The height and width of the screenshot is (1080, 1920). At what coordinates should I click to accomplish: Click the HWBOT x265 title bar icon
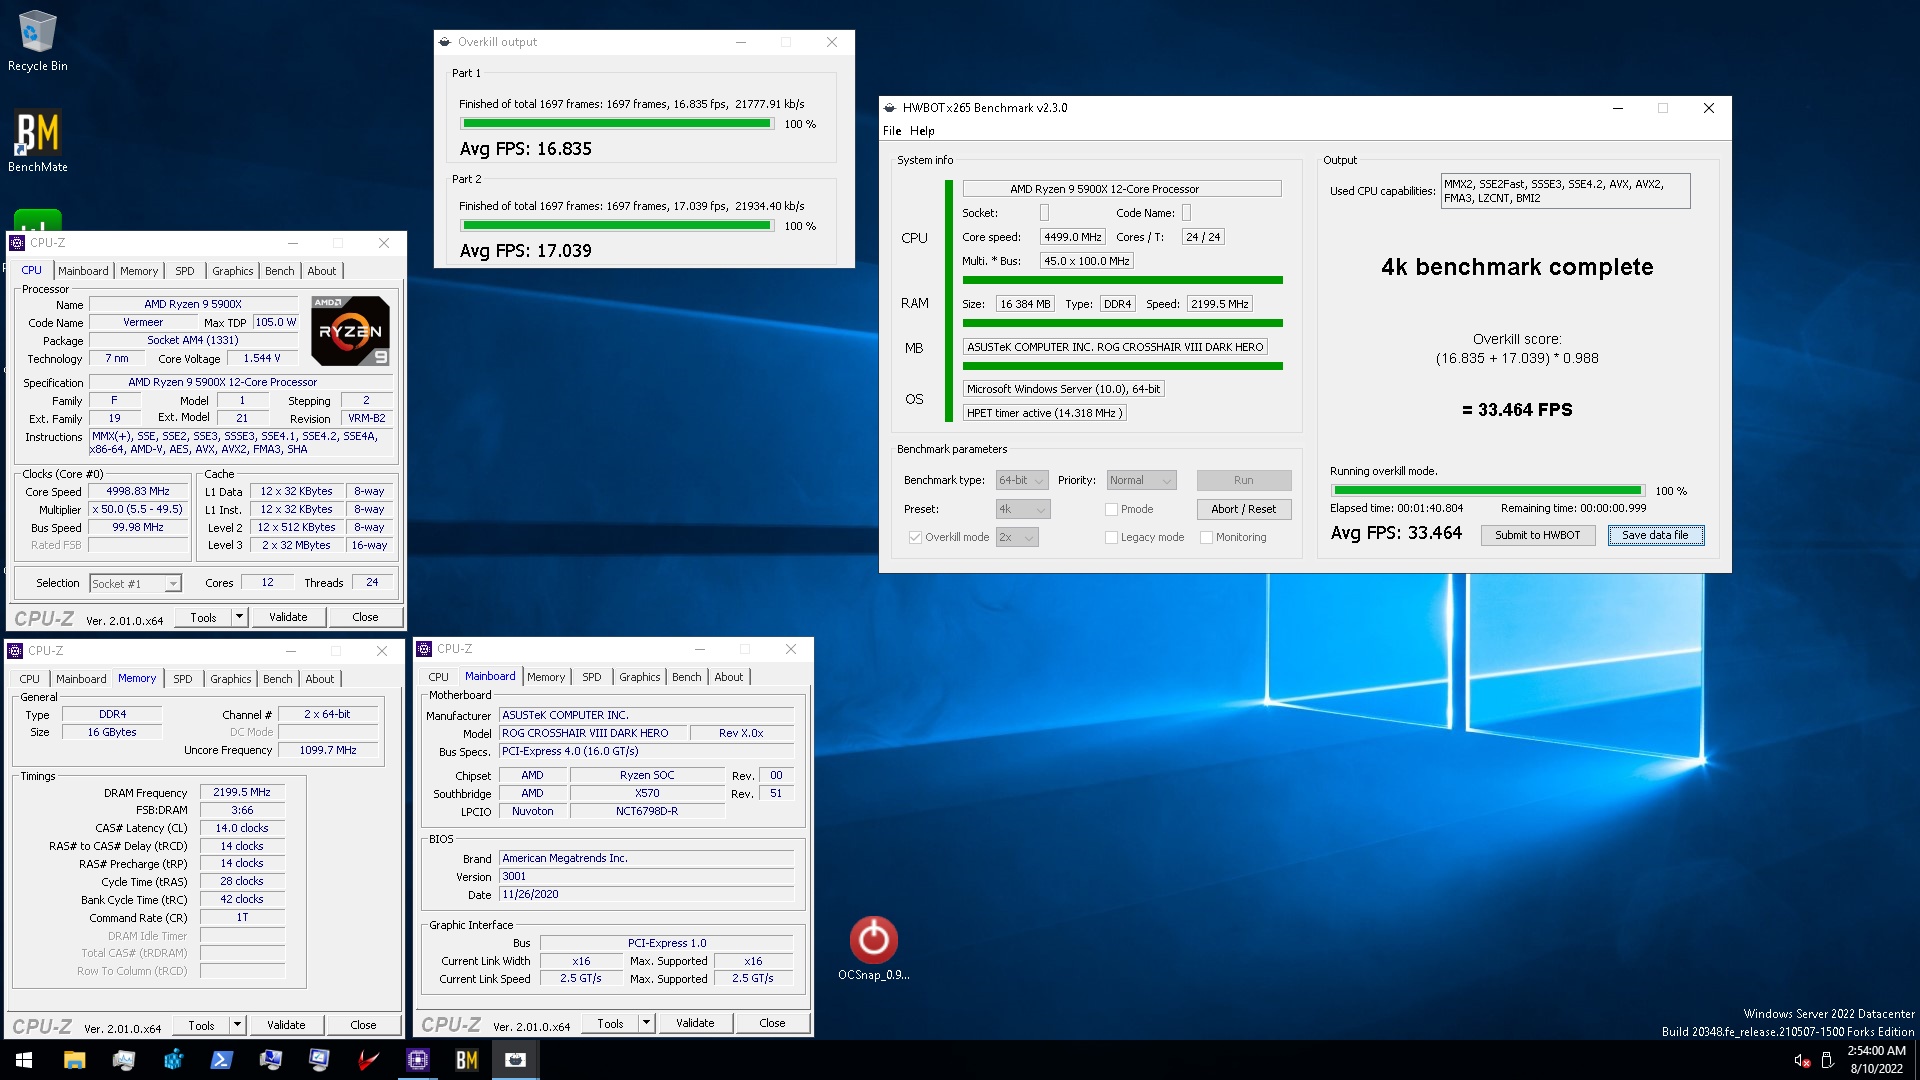[890, 108]
